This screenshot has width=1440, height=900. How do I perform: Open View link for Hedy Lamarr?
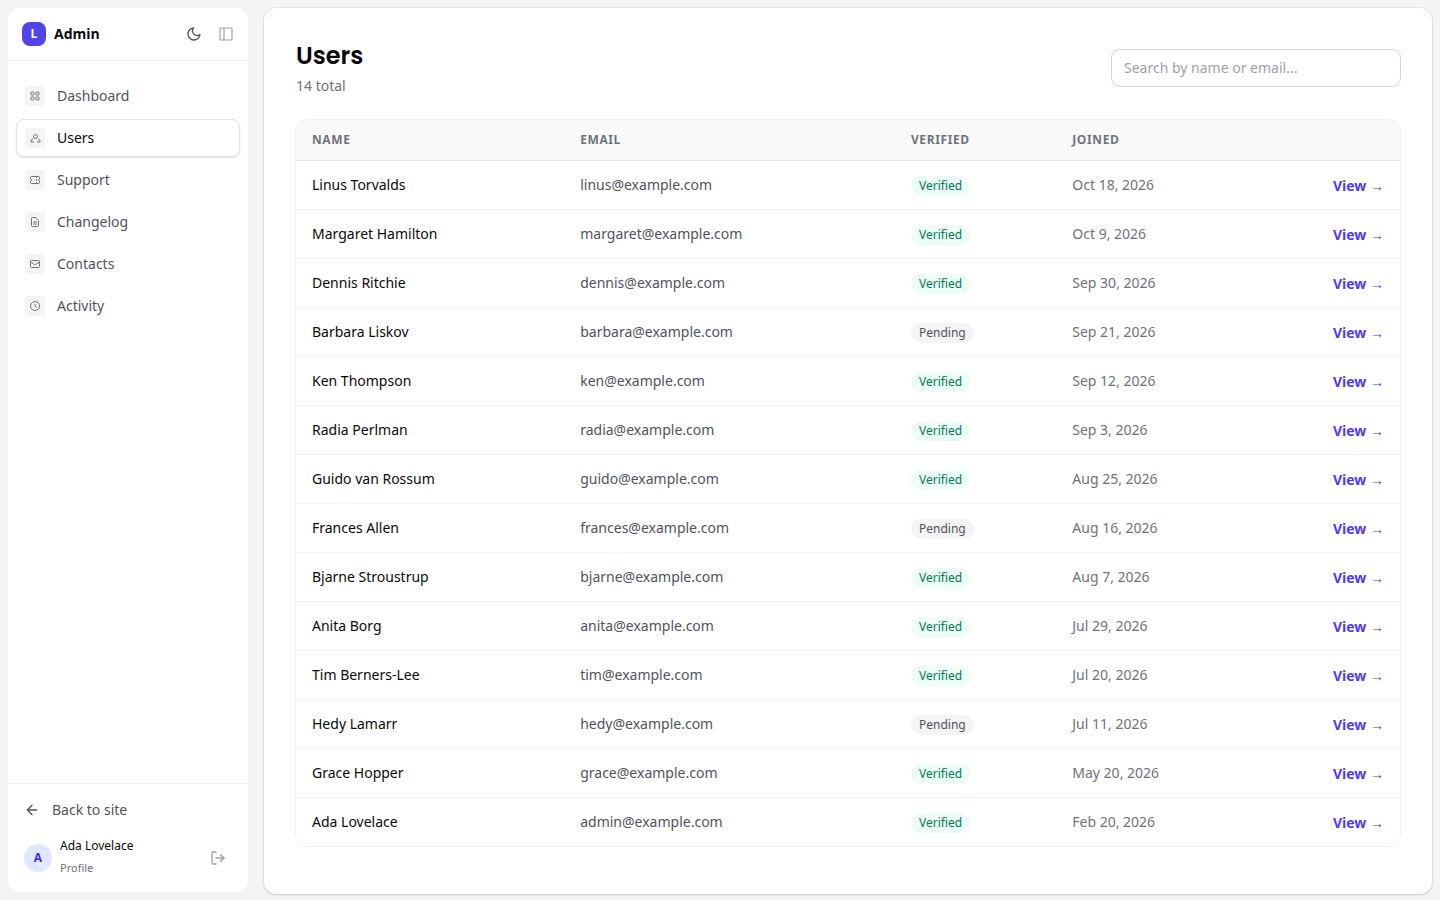coord(1357,725)
